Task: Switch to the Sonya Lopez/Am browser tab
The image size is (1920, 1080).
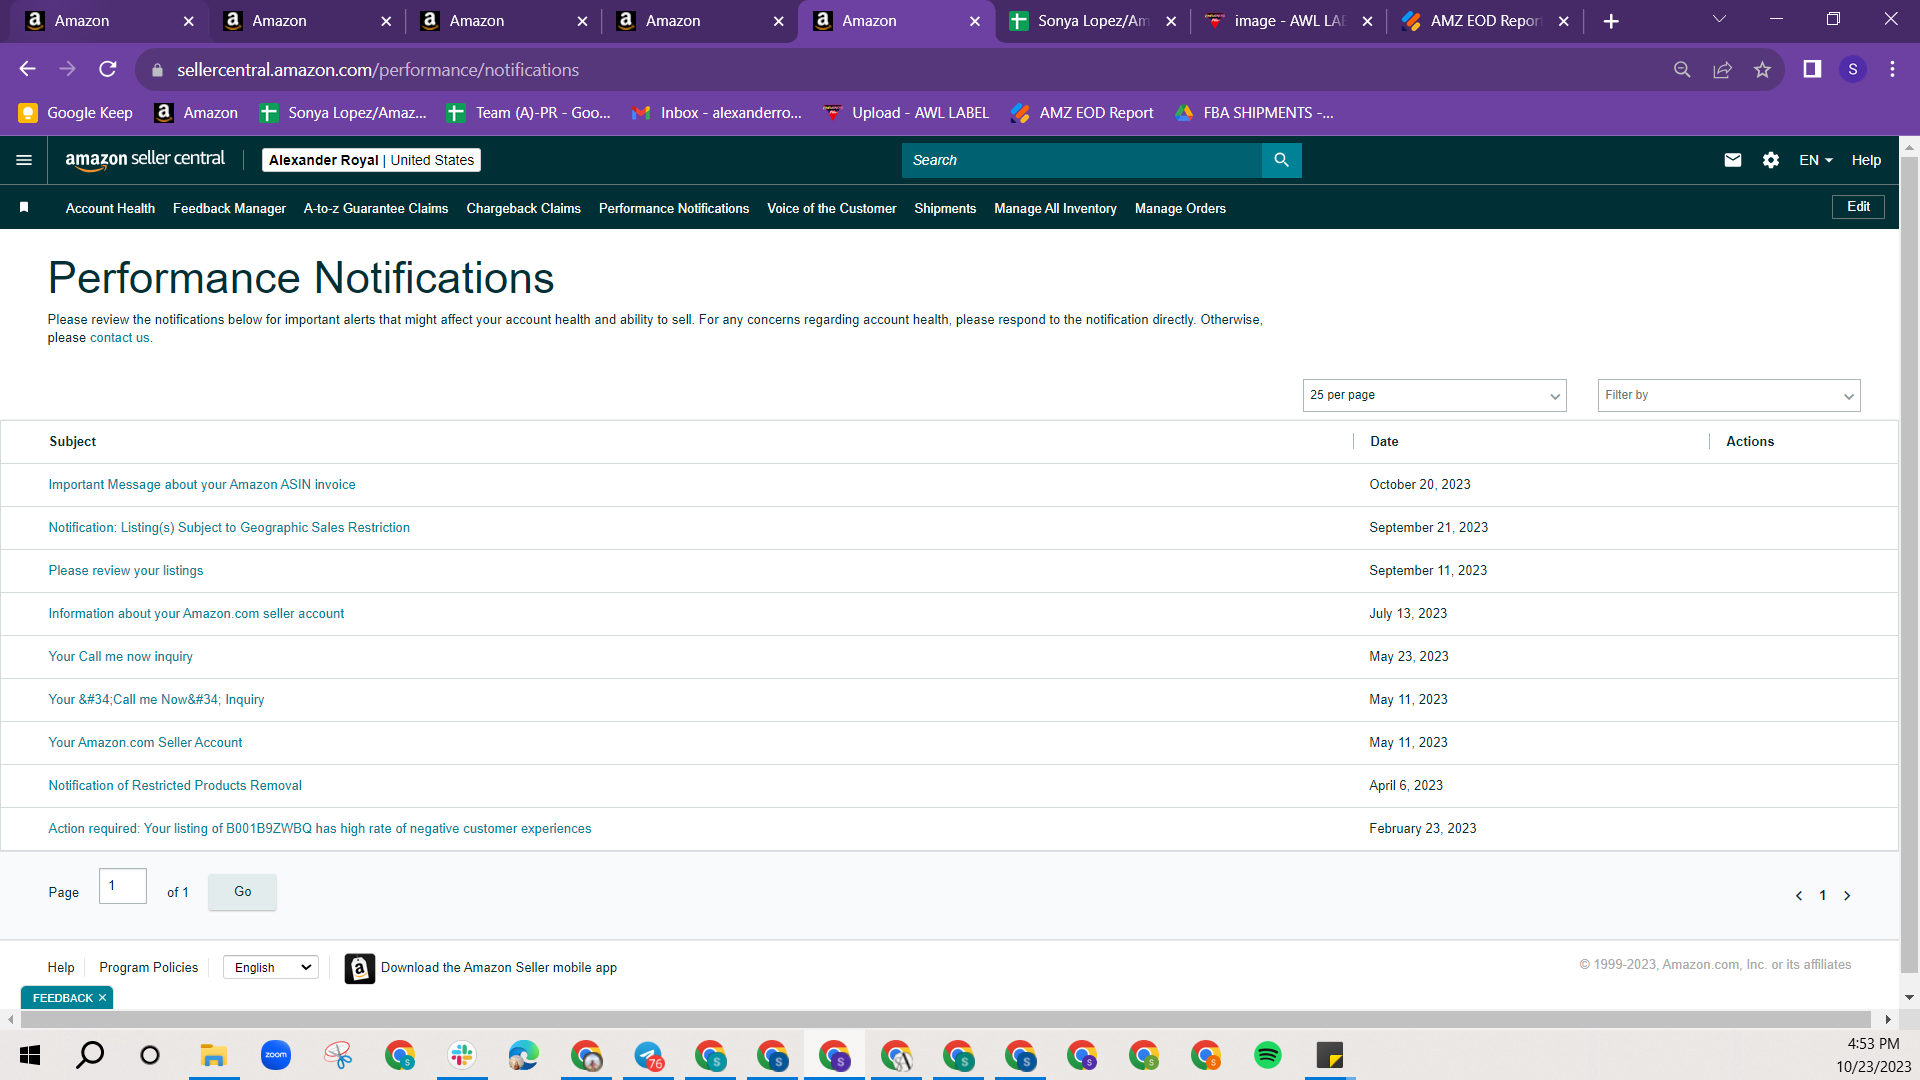Action: point(1092,21)
